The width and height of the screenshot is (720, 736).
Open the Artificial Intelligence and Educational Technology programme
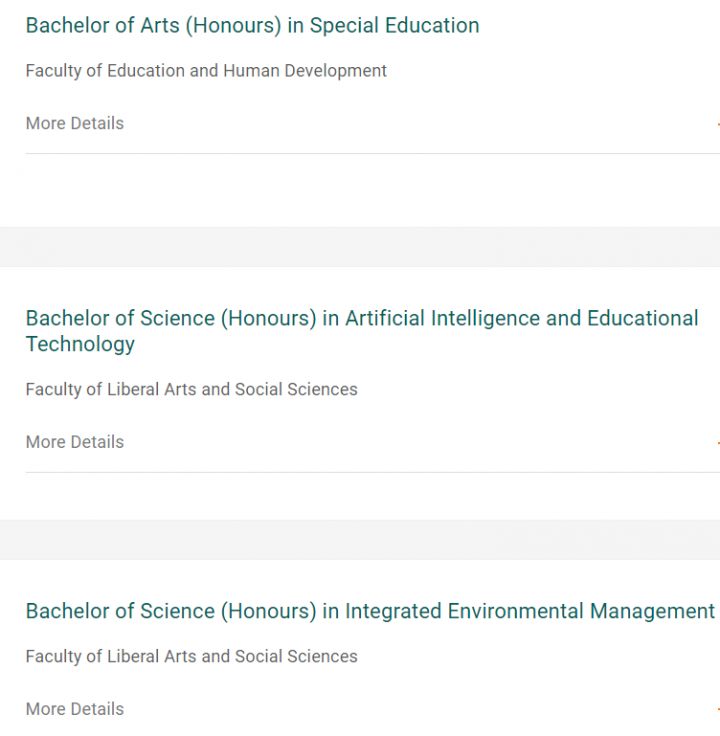click(x=361, y=319)
